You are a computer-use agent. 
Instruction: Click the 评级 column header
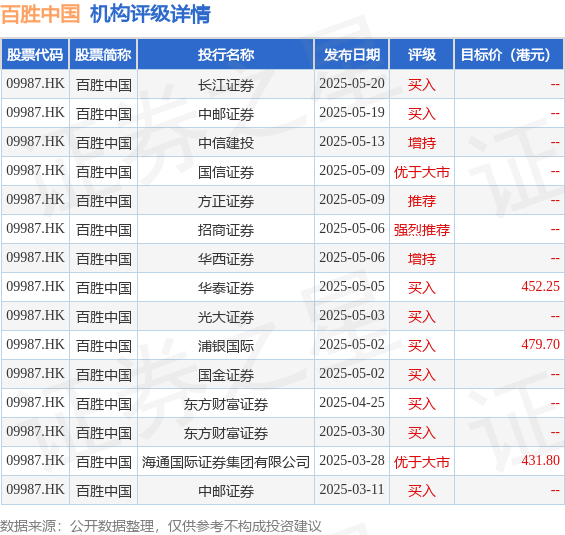422,55
